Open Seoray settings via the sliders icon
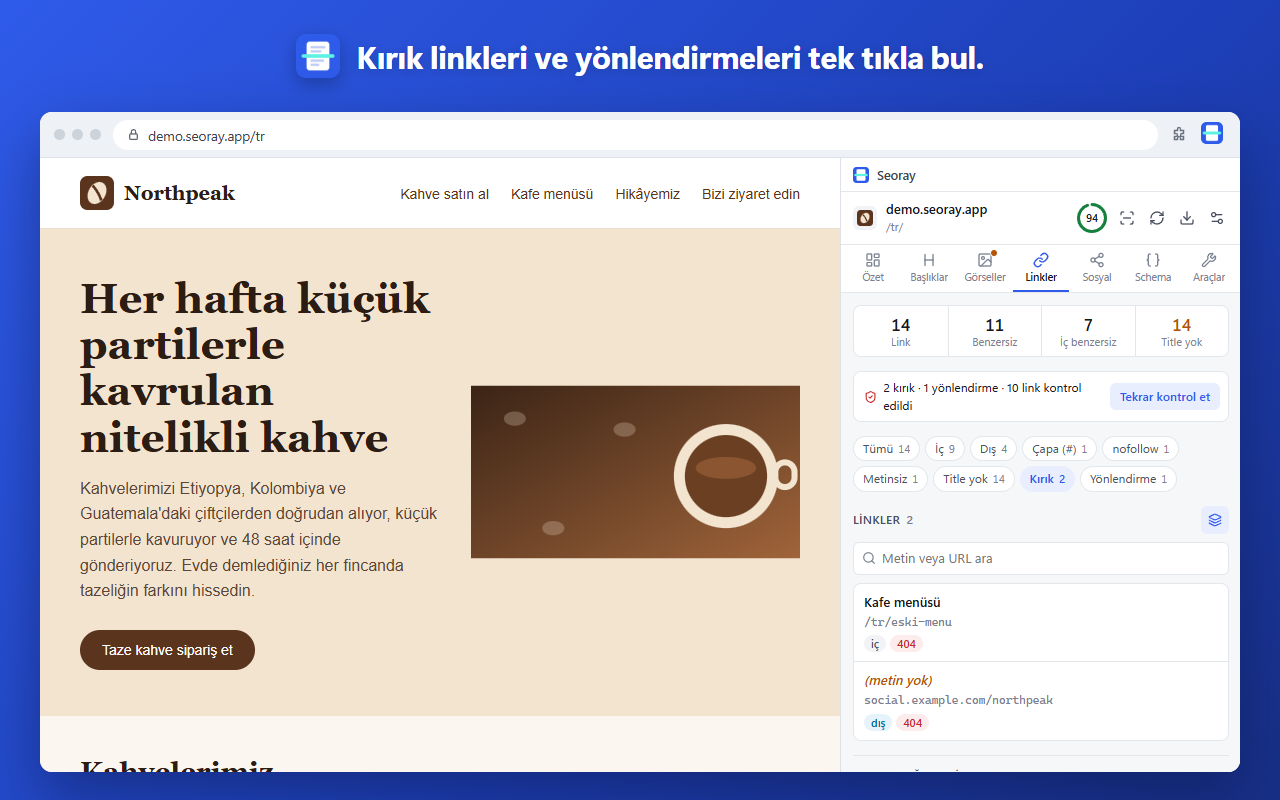Screen dimensions: 1280x800 [1217, 218]
